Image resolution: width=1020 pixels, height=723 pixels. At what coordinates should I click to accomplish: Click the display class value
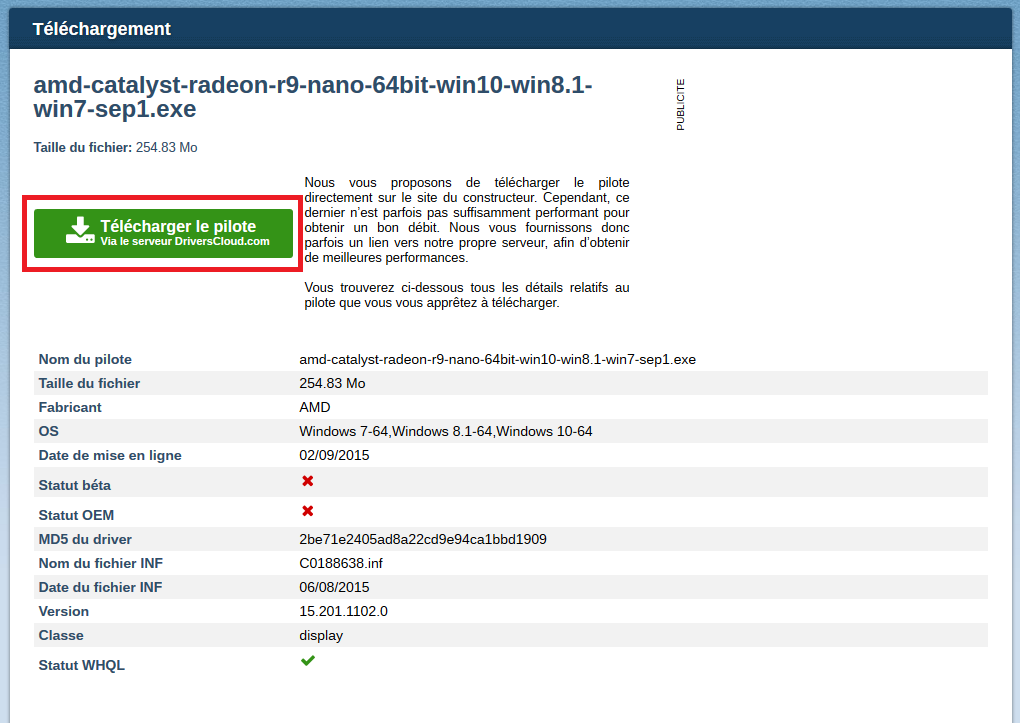[321, 635]
